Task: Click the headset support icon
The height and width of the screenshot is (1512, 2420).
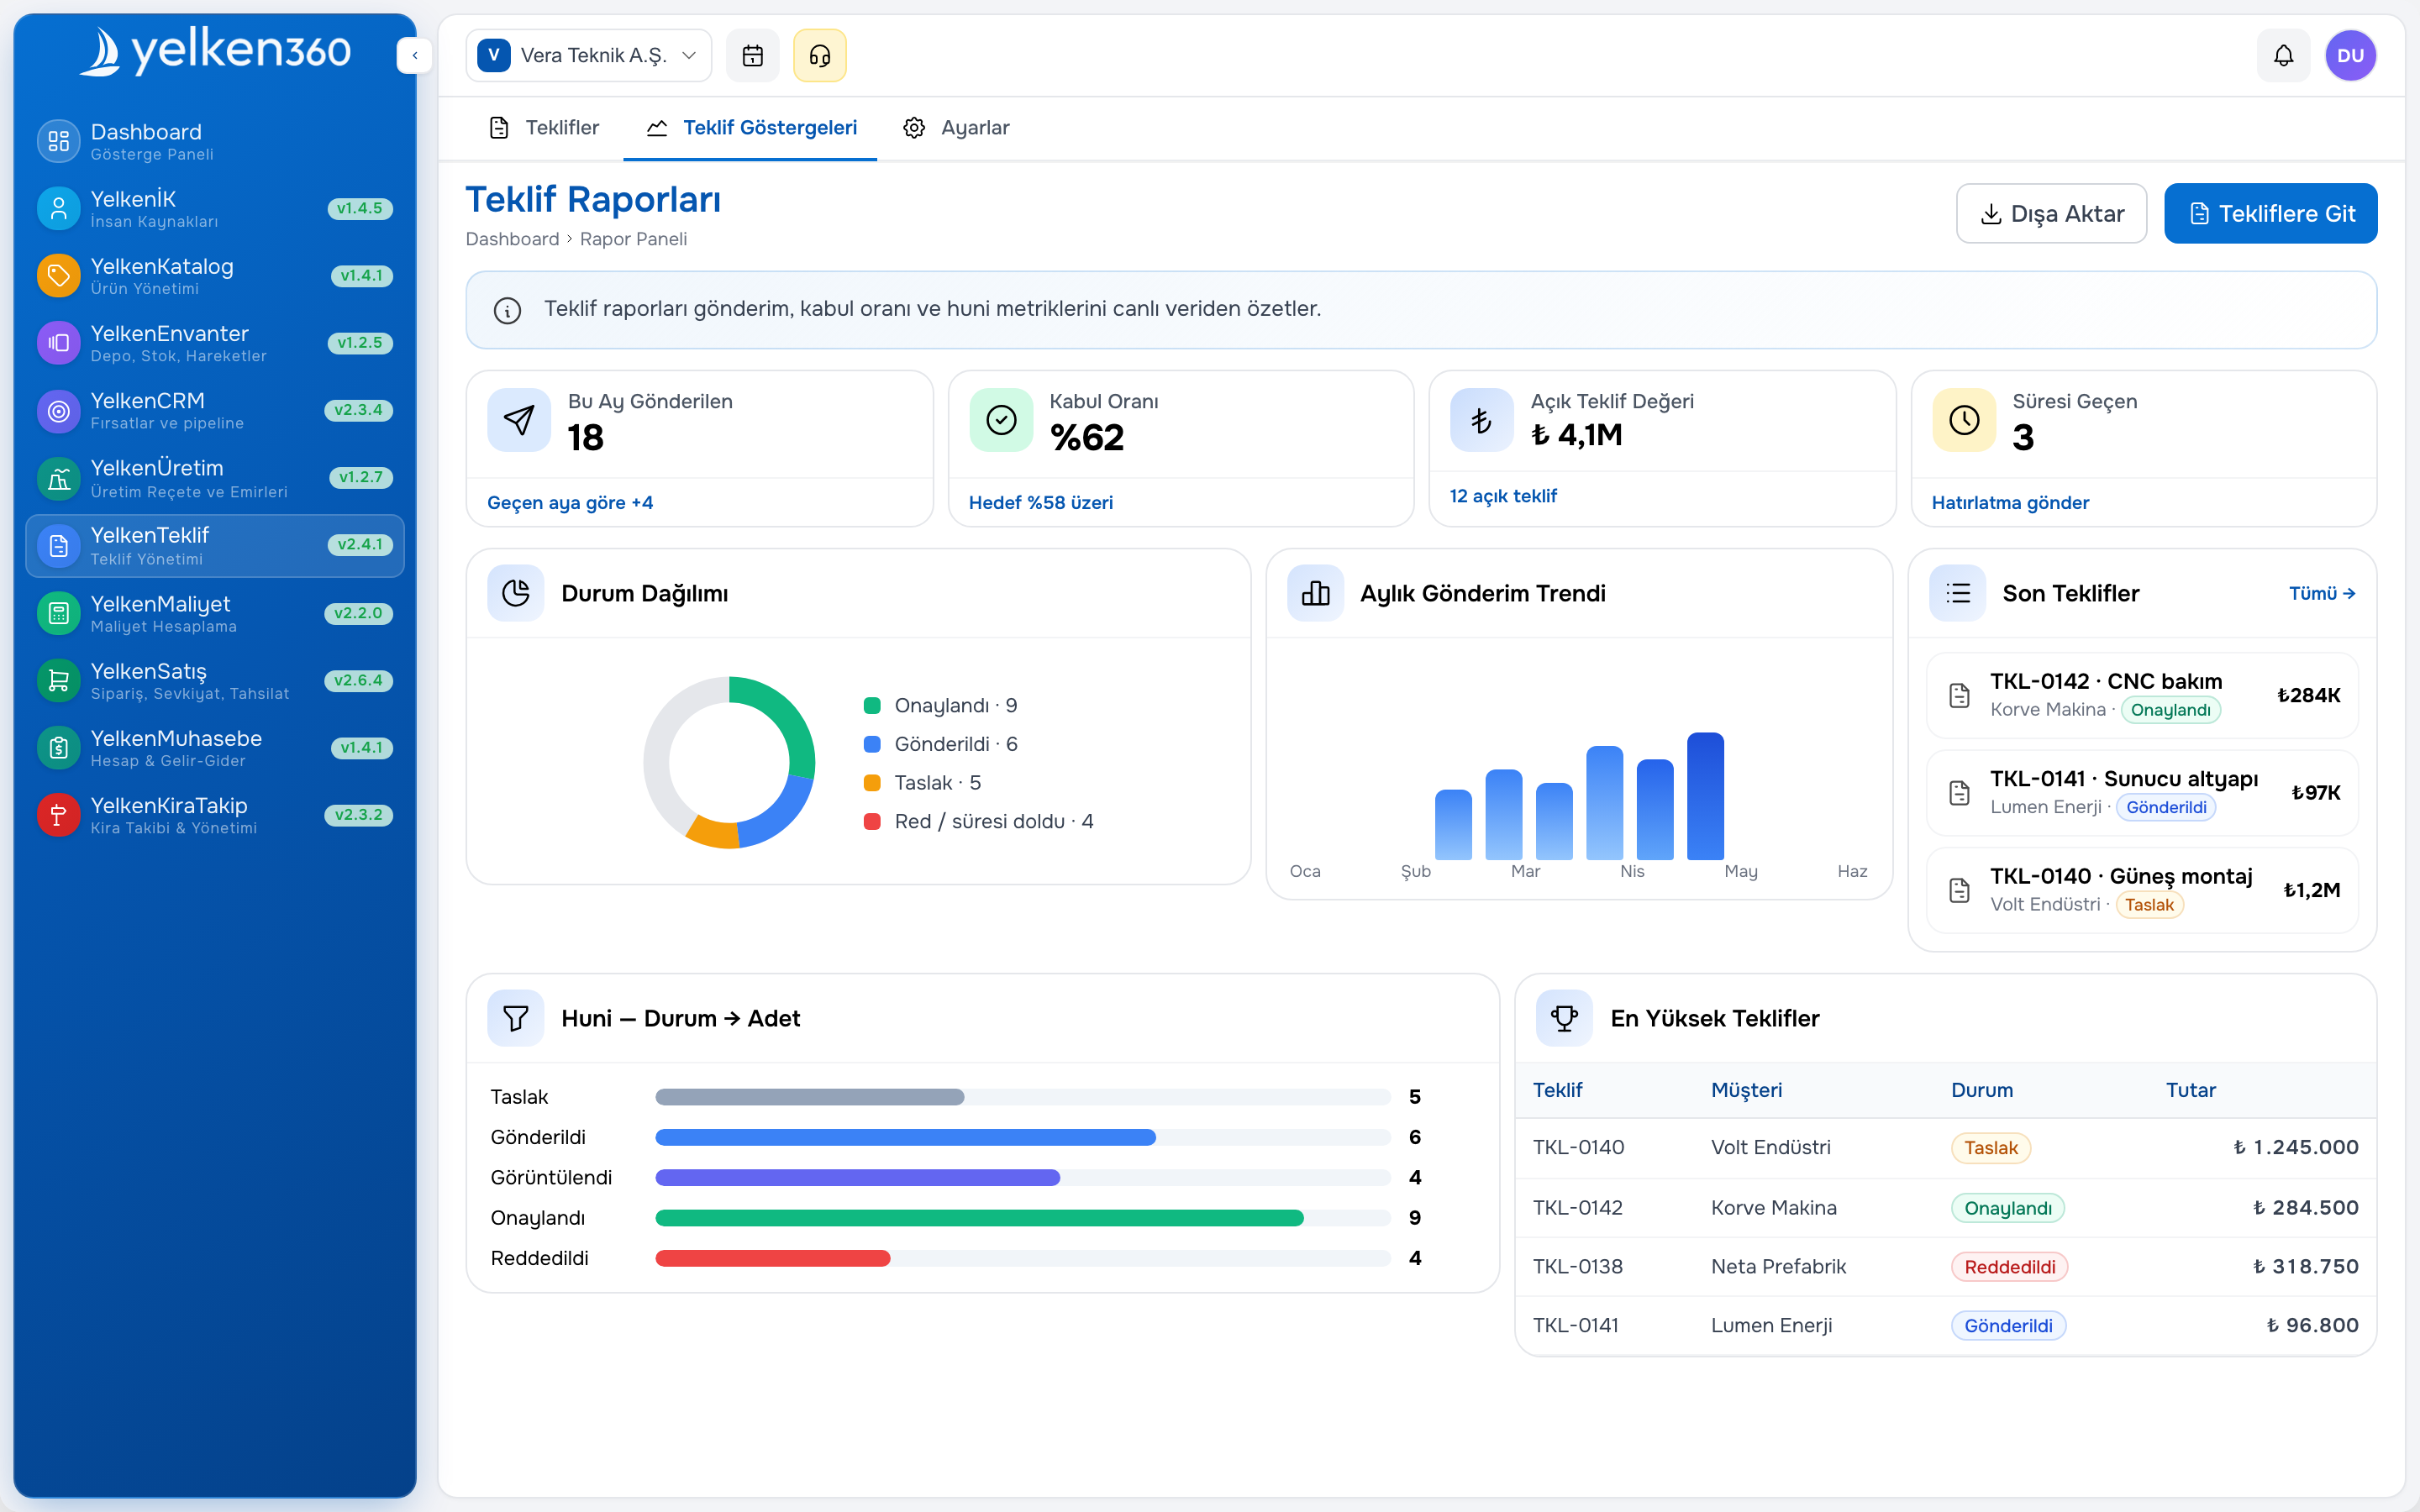Action: pyautogui.click(x=819, y=55)
